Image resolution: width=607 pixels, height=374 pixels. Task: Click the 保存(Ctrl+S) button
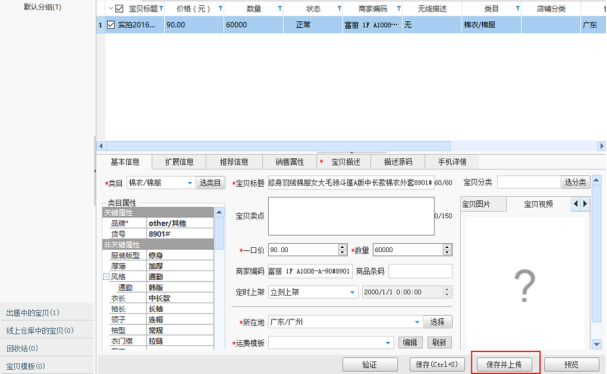(437, 364)
